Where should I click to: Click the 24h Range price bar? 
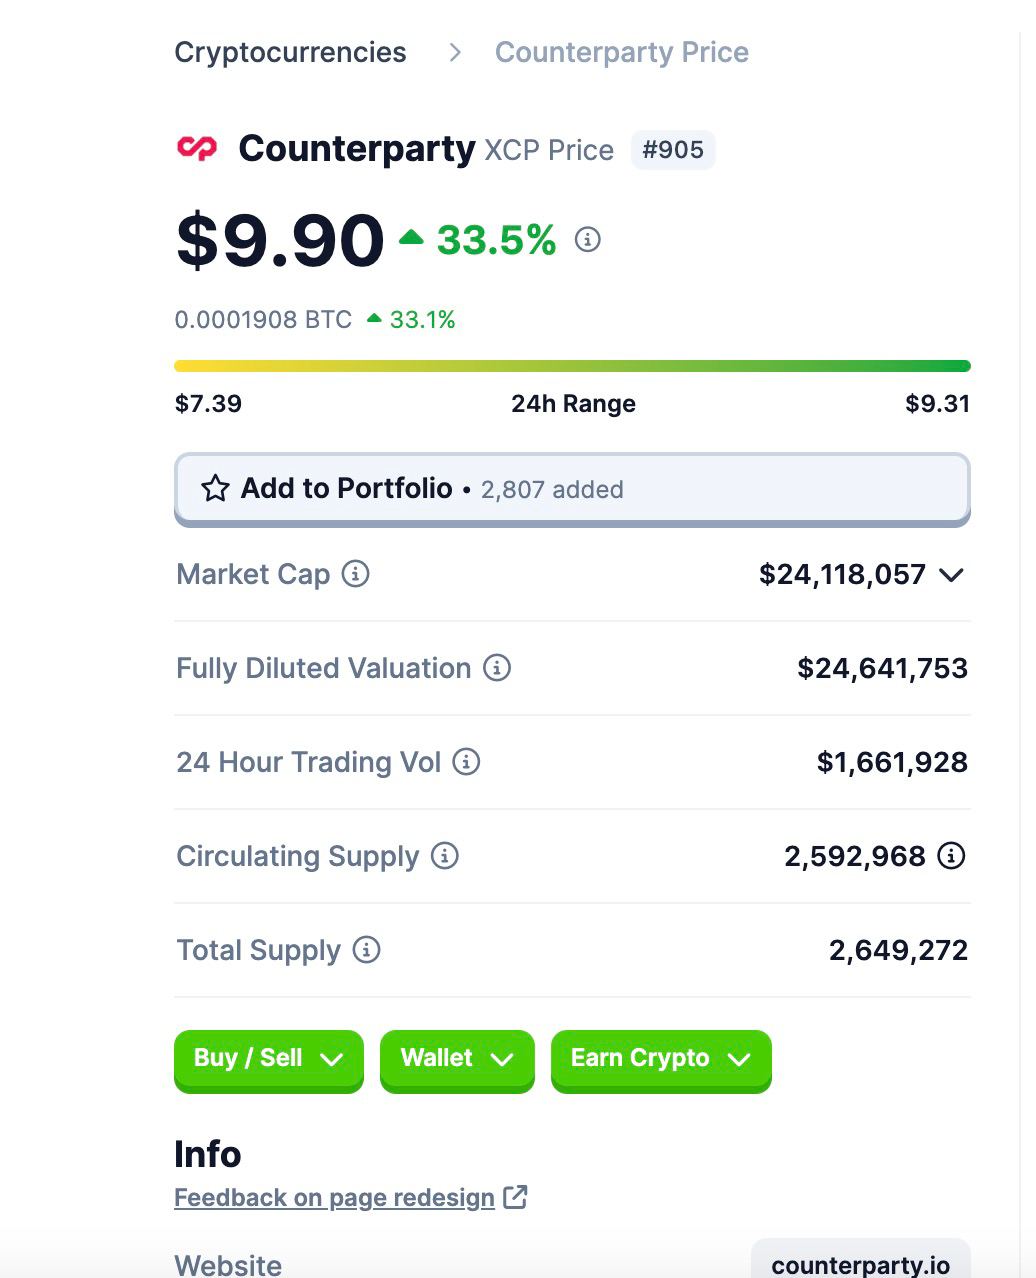tap(572, 366)
